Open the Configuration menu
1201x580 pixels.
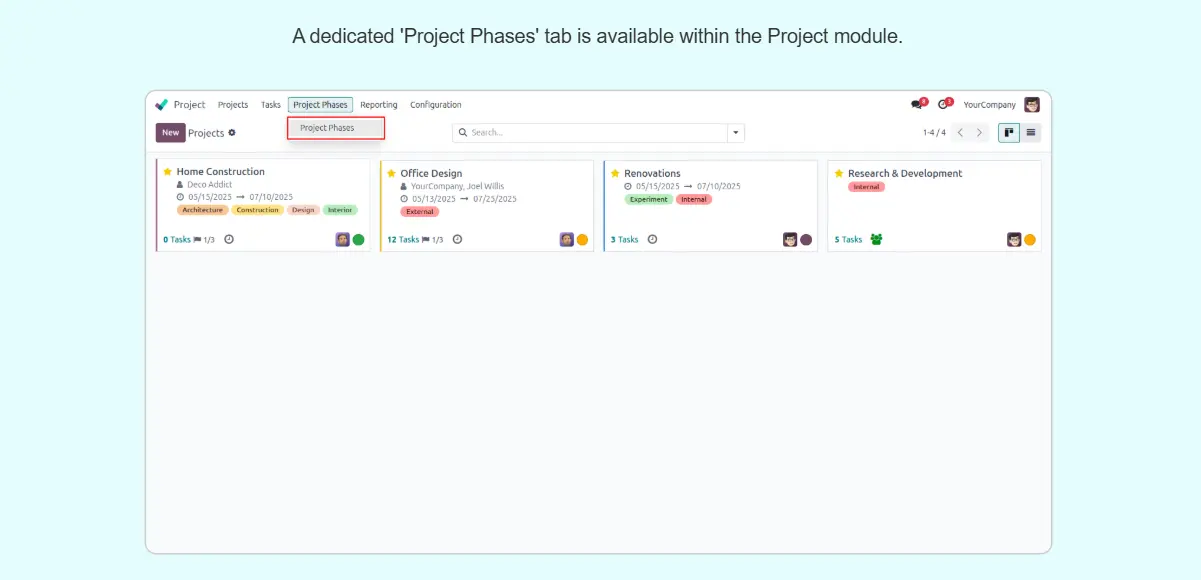(x=436, y=105)
